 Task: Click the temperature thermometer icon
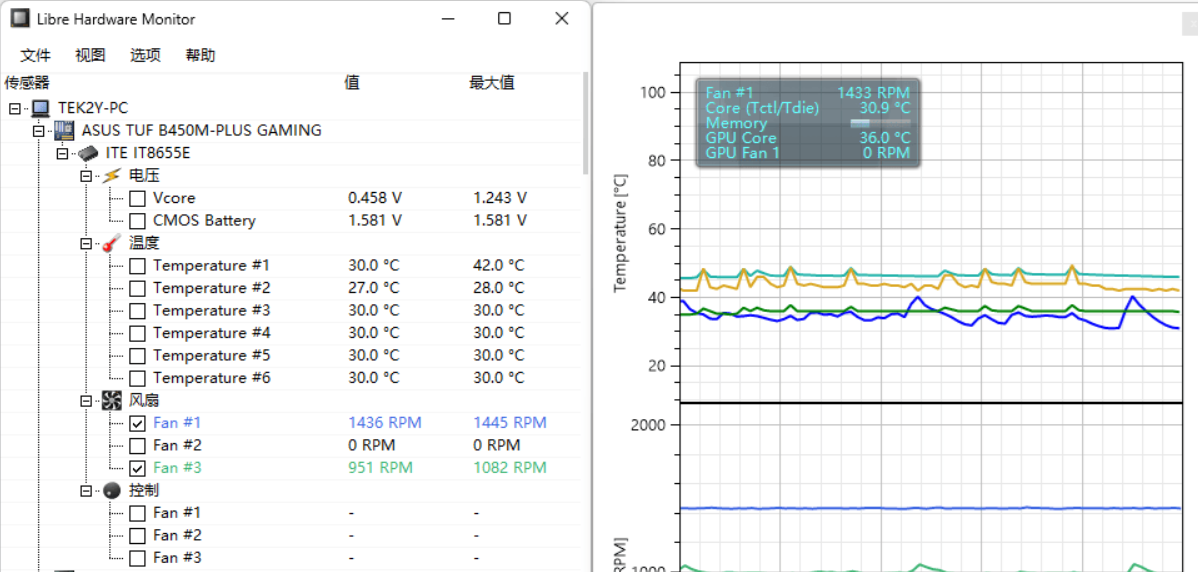(112, 243)
